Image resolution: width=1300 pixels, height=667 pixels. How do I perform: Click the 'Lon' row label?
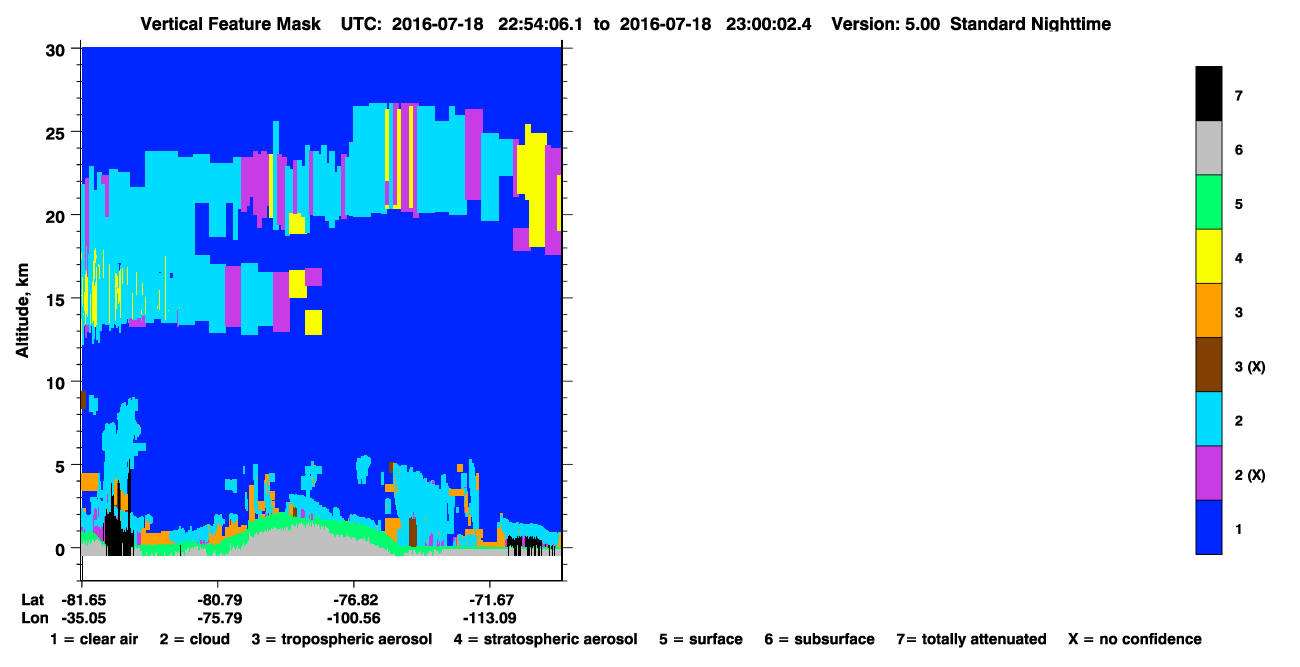(x=34, y=617)
